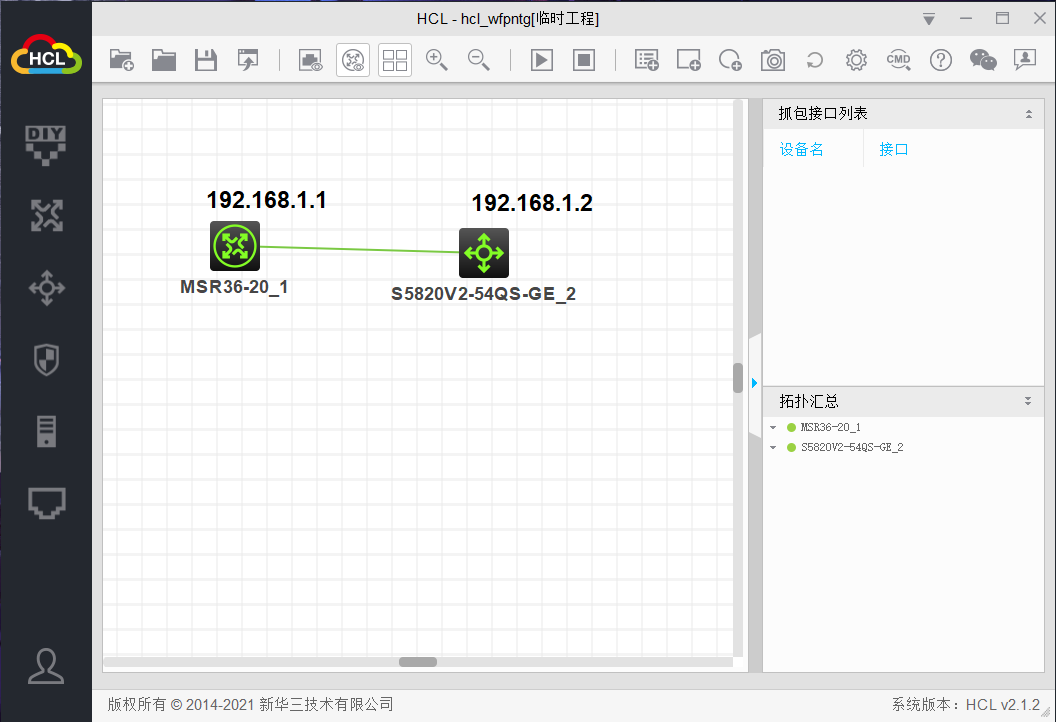Expand MSR36-20_1 in the topology summary
The height and width of the screenshot is (722, 1056).
click(x=773, y=428)
